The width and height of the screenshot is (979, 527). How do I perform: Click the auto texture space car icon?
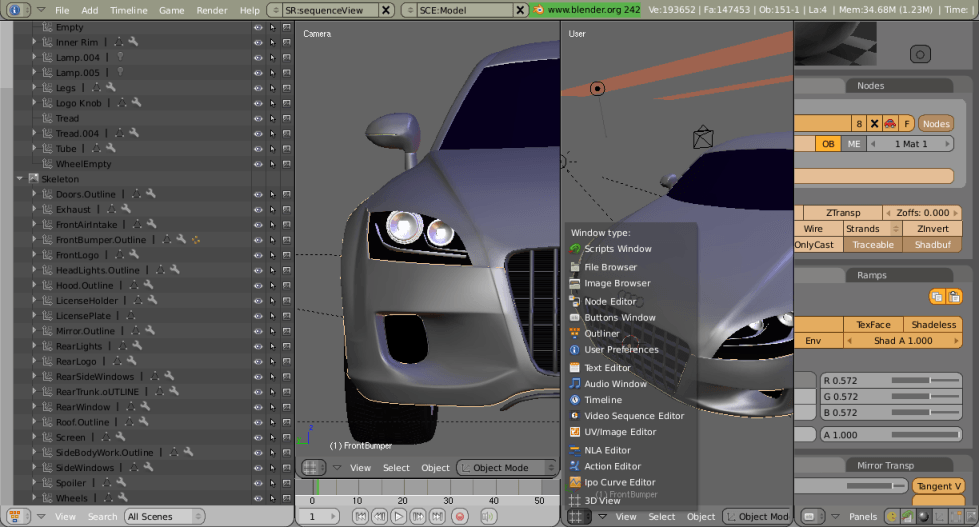click(890, 123)
